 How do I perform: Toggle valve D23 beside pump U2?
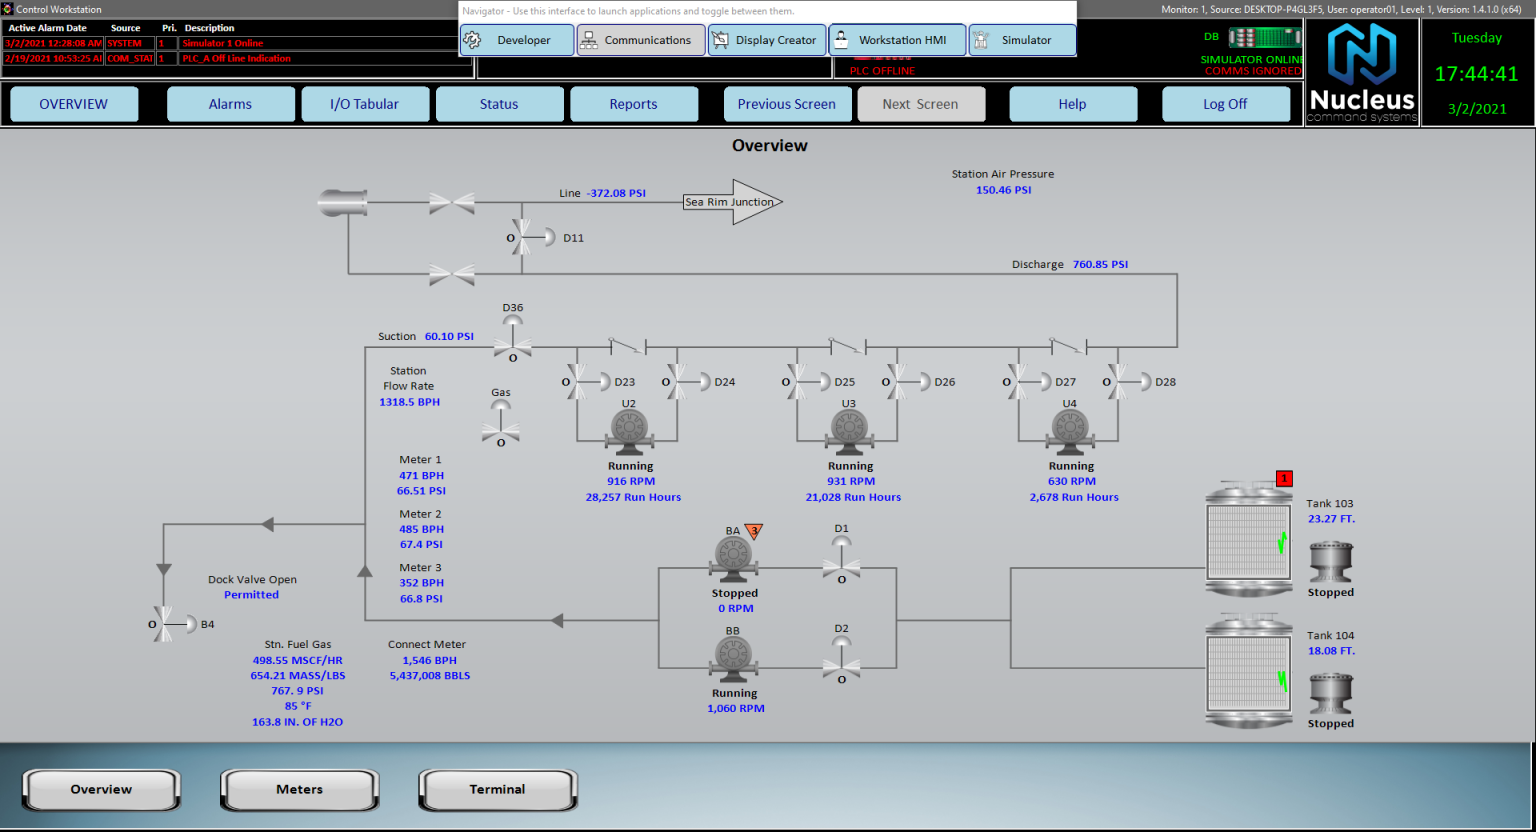point(578,381)
